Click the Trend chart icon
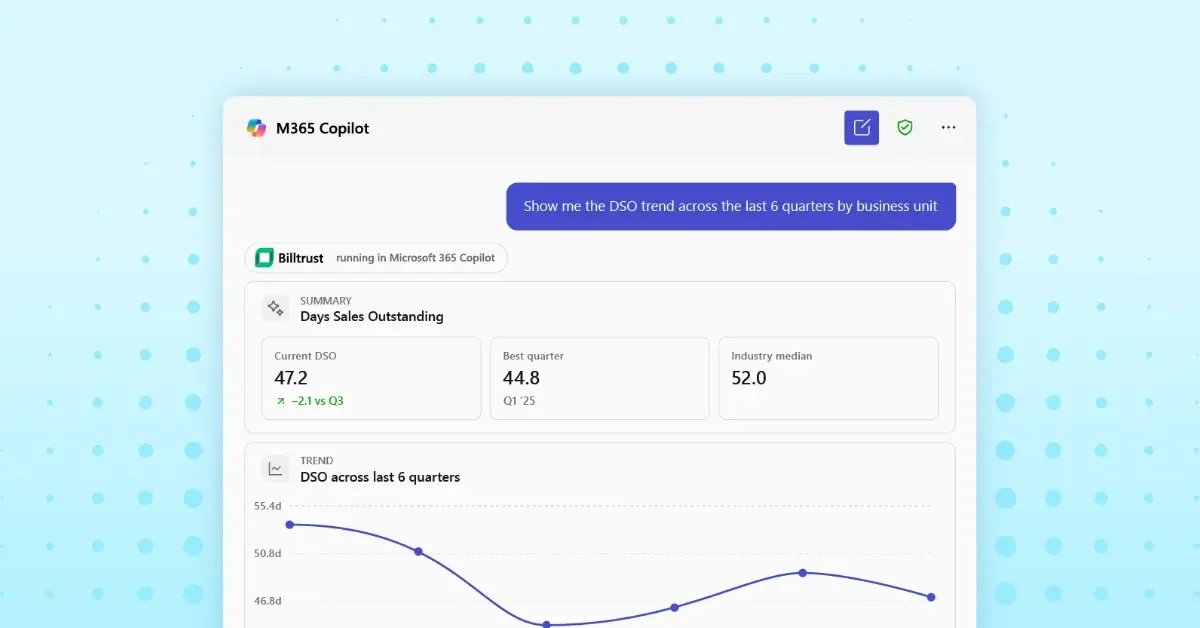The width and height of the screenshot is (1200, 628). [275, 469]
